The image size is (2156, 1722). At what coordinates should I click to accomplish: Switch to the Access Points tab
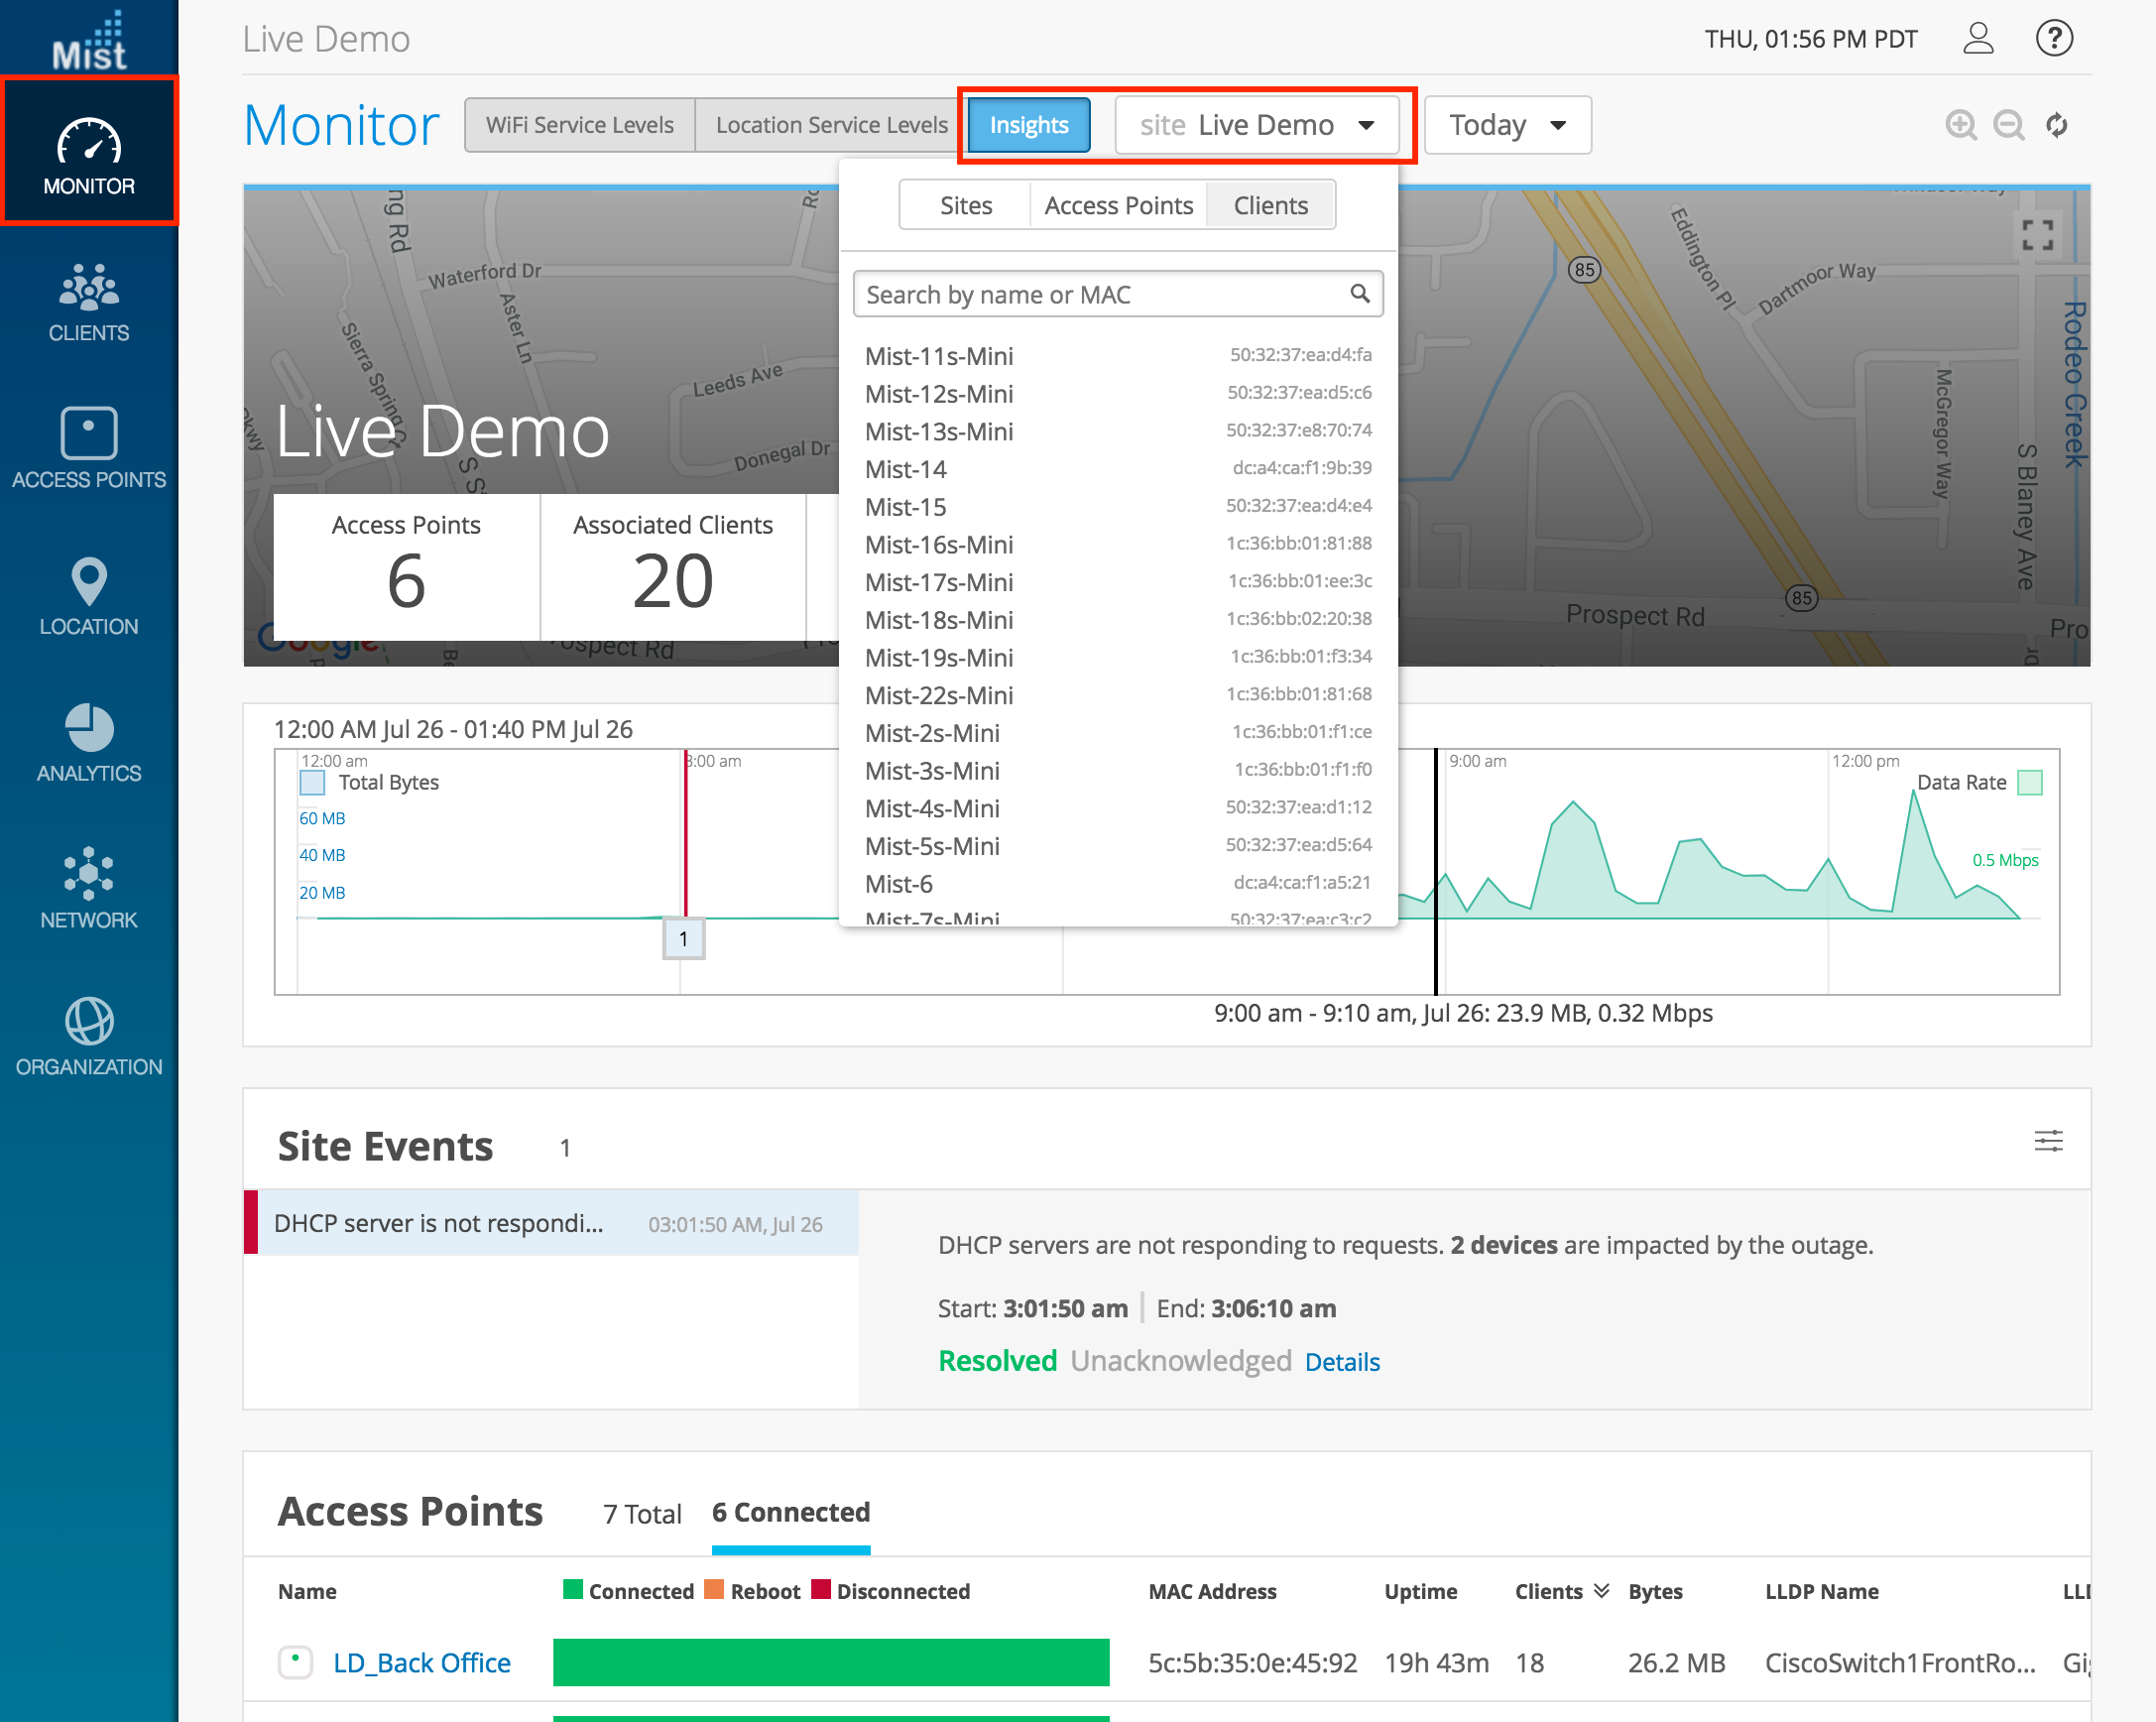1118,205
